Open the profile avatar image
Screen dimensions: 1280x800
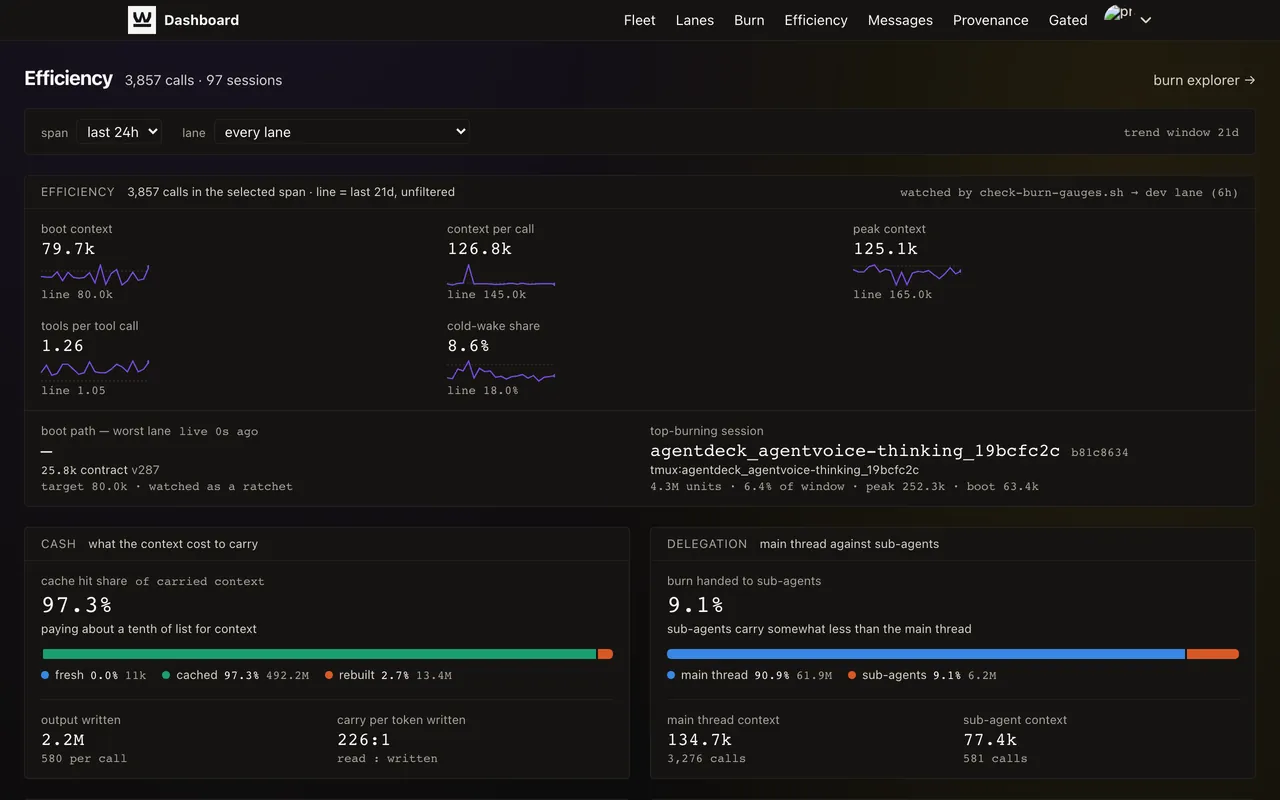point(1118,14)
